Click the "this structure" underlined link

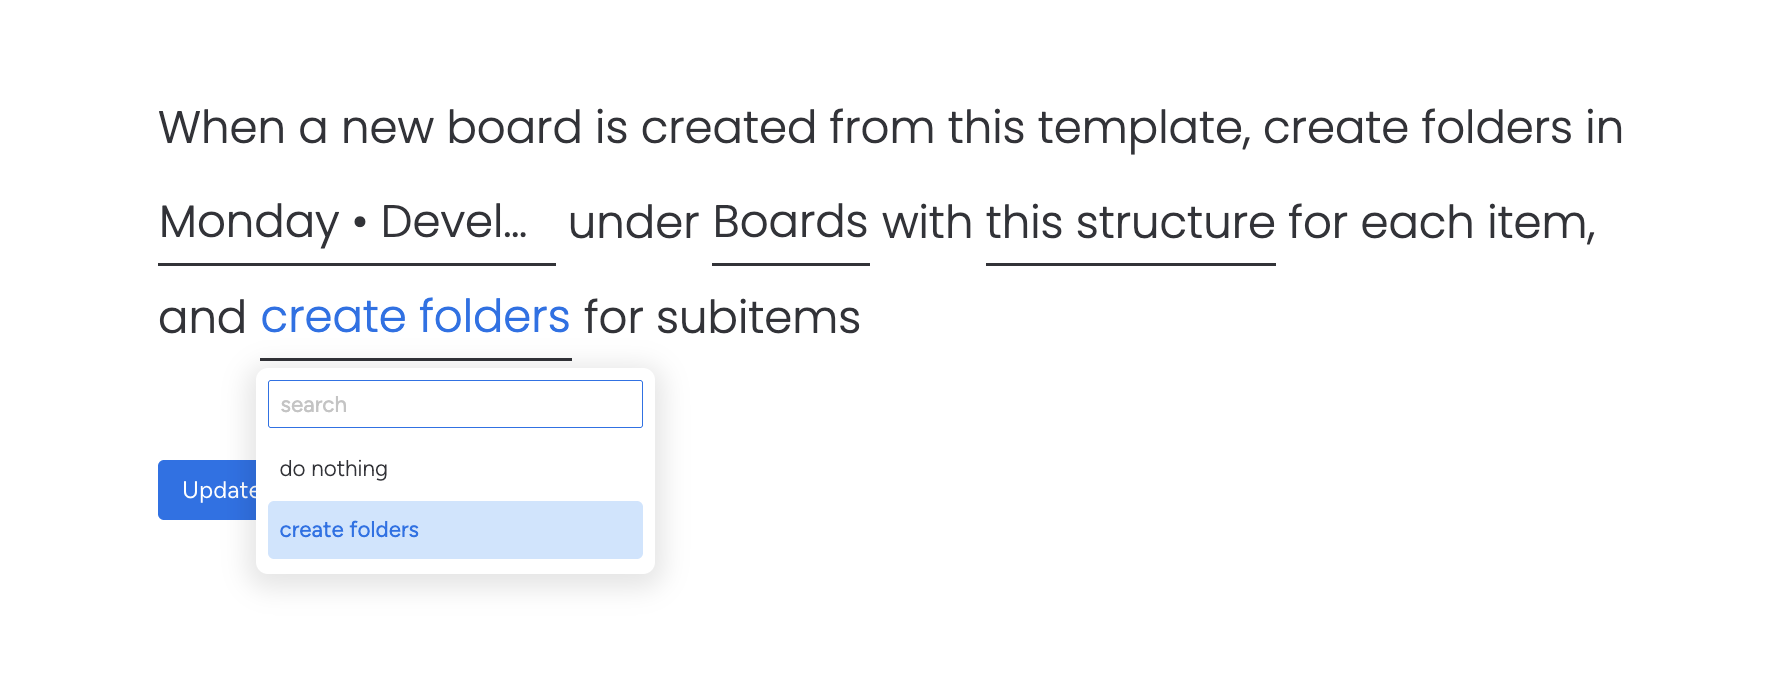(x=1130, y=223)
